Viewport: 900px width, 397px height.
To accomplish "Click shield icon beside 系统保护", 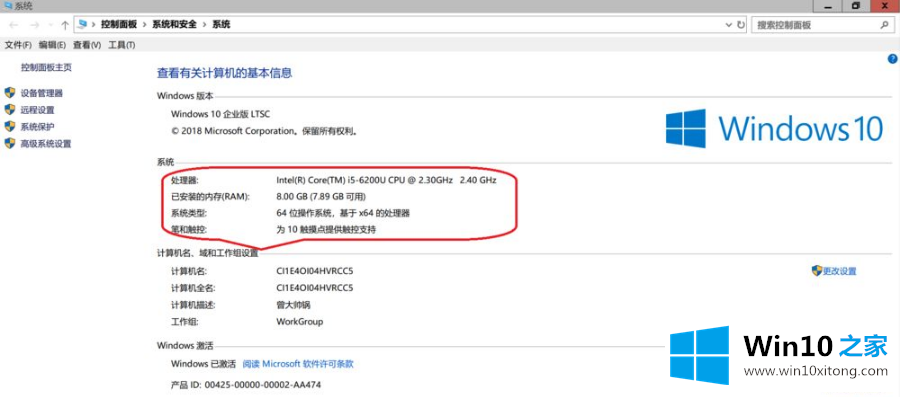I will (10, 126).
